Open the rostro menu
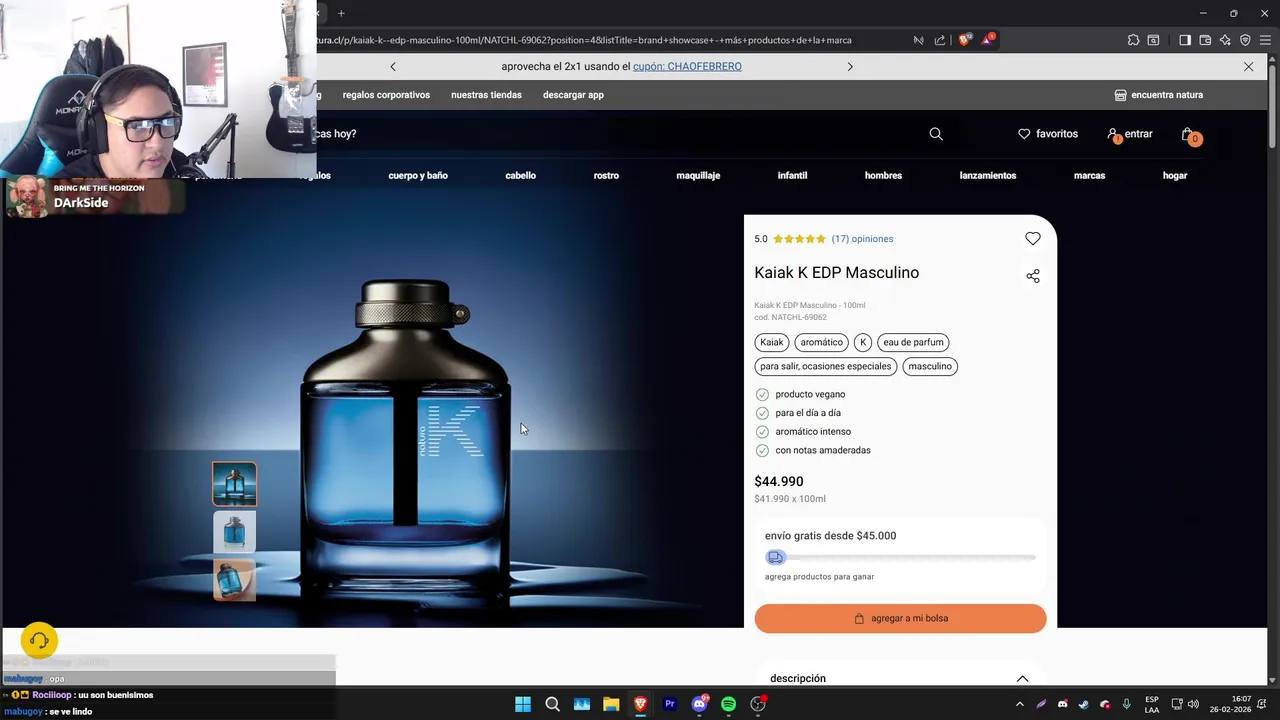 click(606, 175)
